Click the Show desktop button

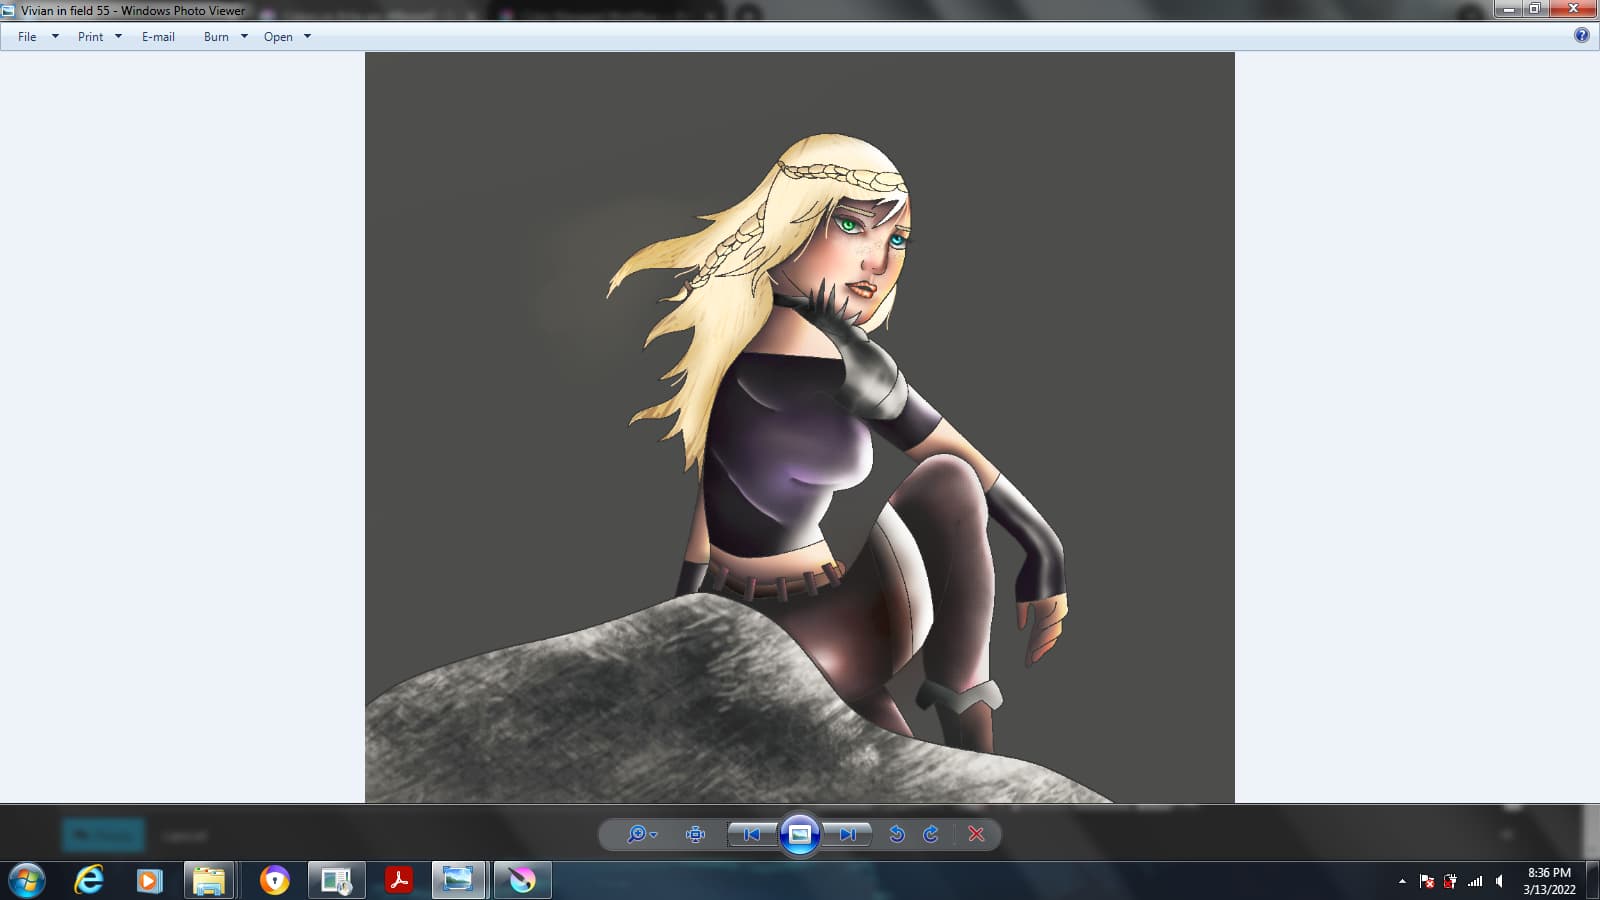(x=1593, y=881)
